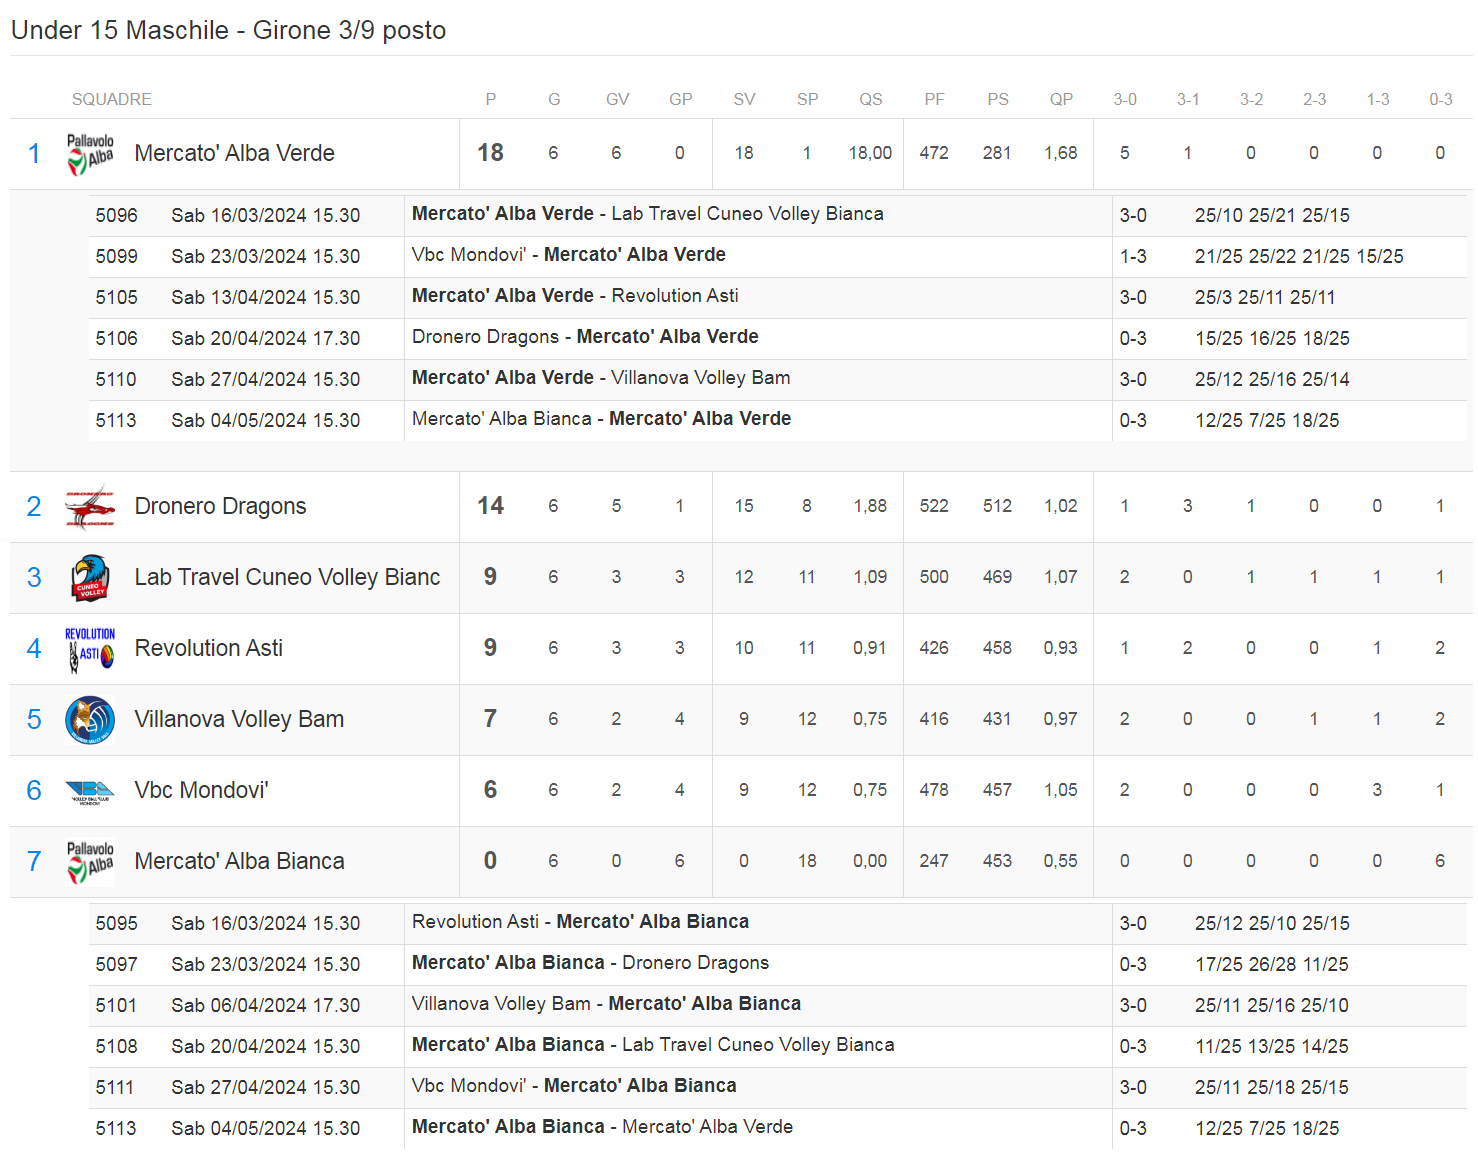Expand Lab Travel Cuneo Volley Bianc row
The width and height of the screenshot is (1478, 1153).
[741, 578]
